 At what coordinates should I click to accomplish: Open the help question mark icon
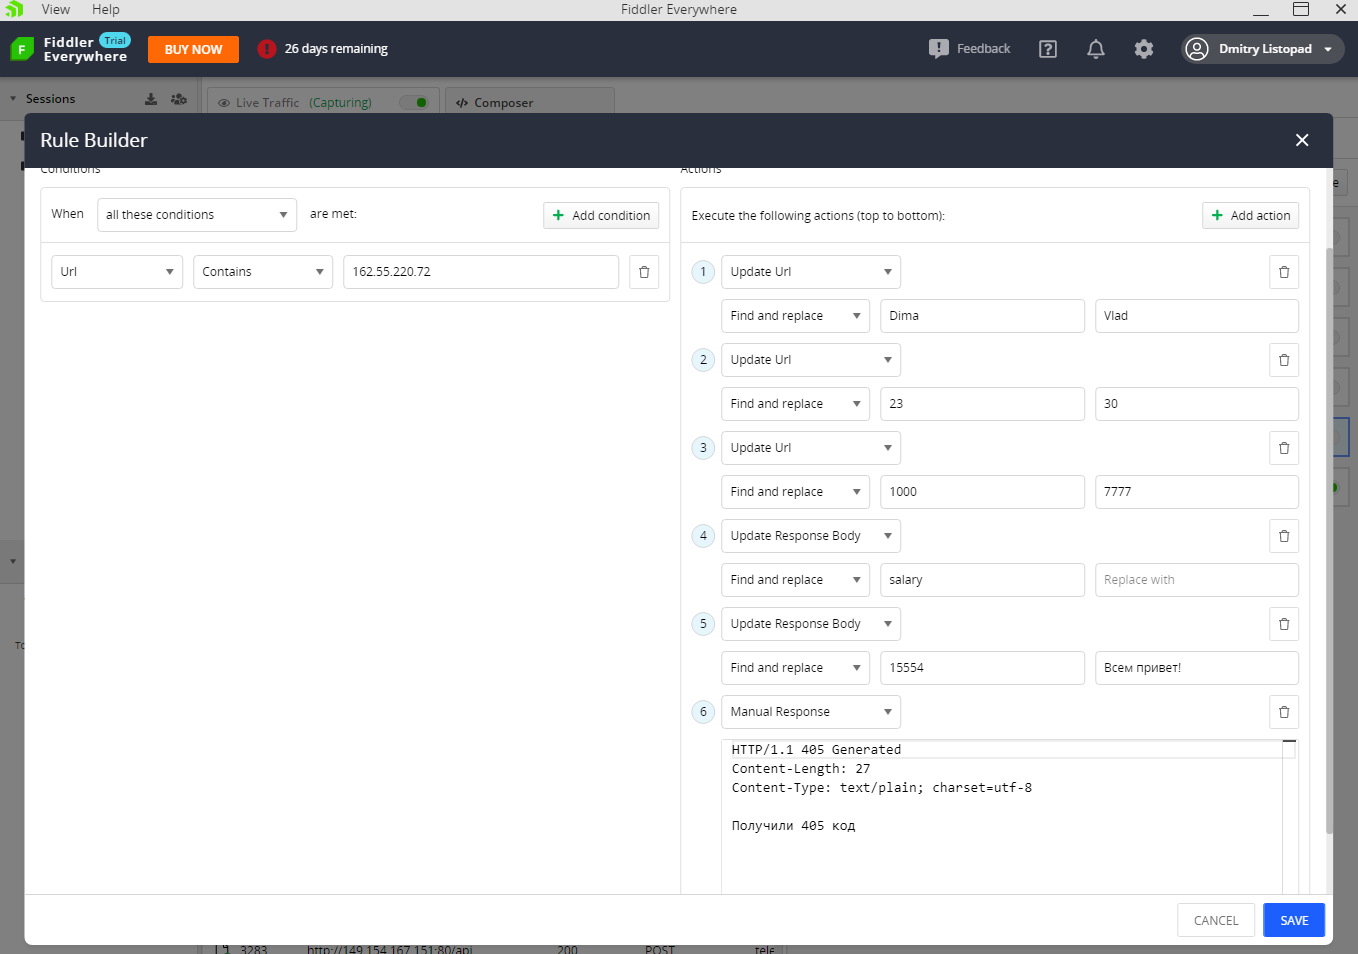tap(1047, 47)
